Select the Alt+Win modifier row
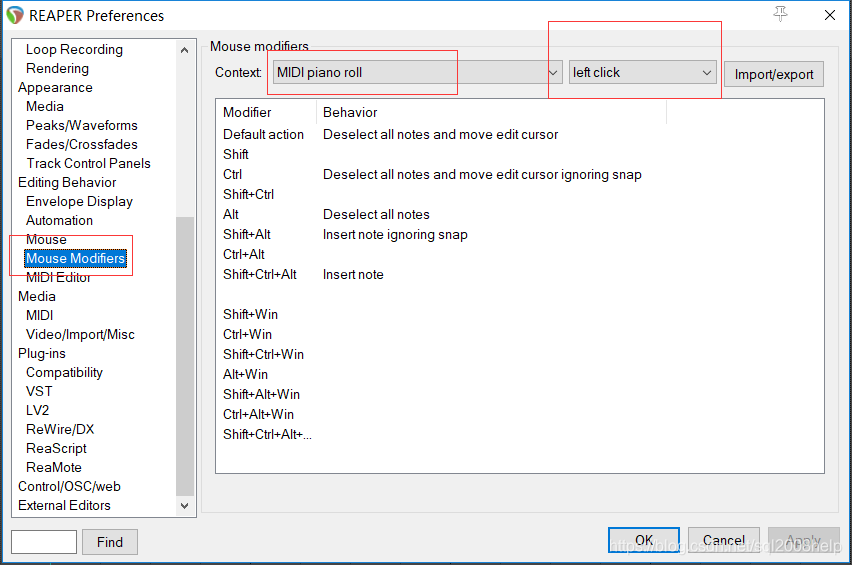The height and width of the screenshot is (565, 852). (519, 375)
